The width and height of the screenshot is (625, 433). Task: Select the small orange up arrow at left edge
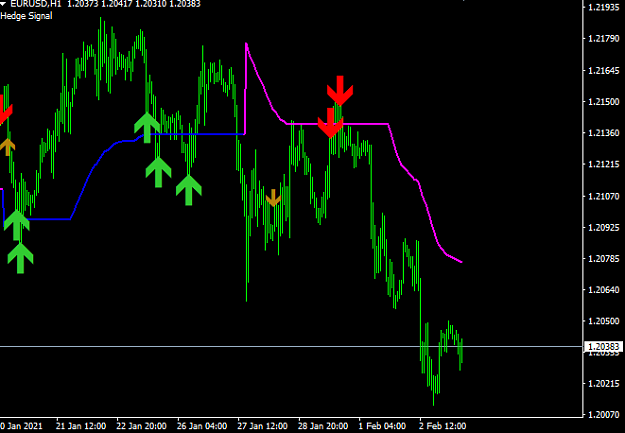click(7, 147)
